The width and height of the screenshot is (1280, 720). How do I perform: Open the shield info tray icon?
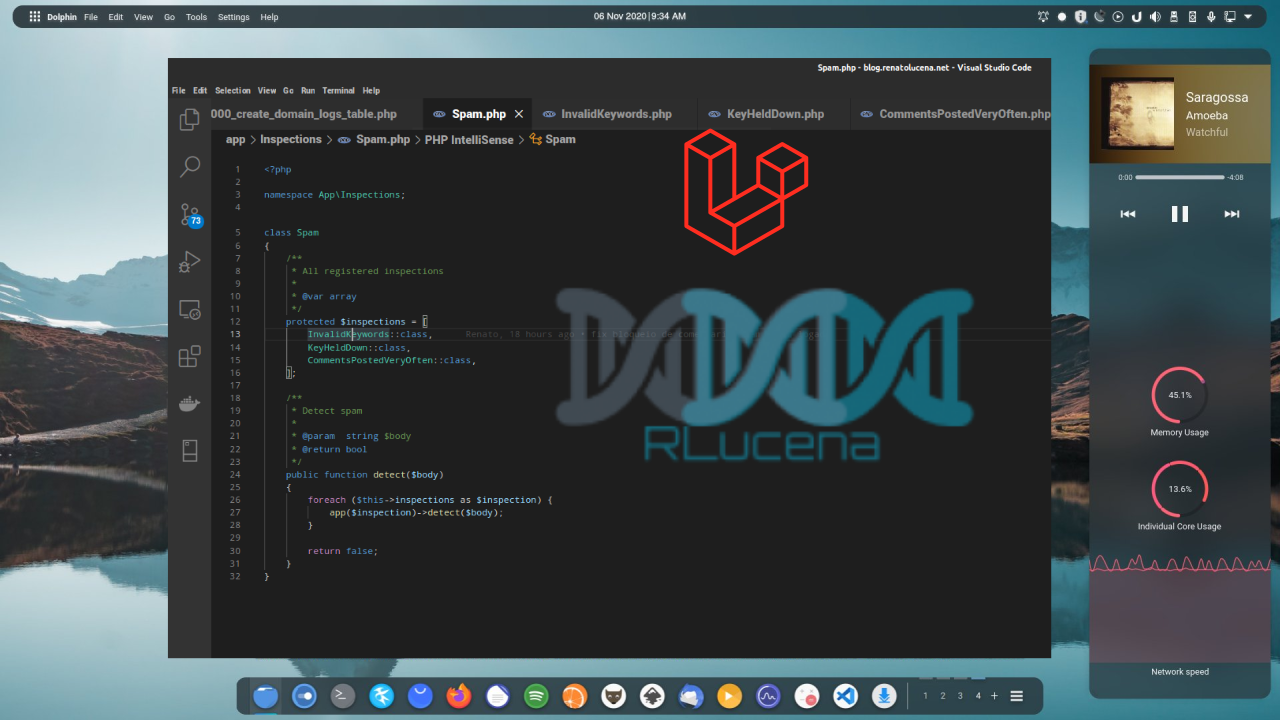pos(1080,16)
